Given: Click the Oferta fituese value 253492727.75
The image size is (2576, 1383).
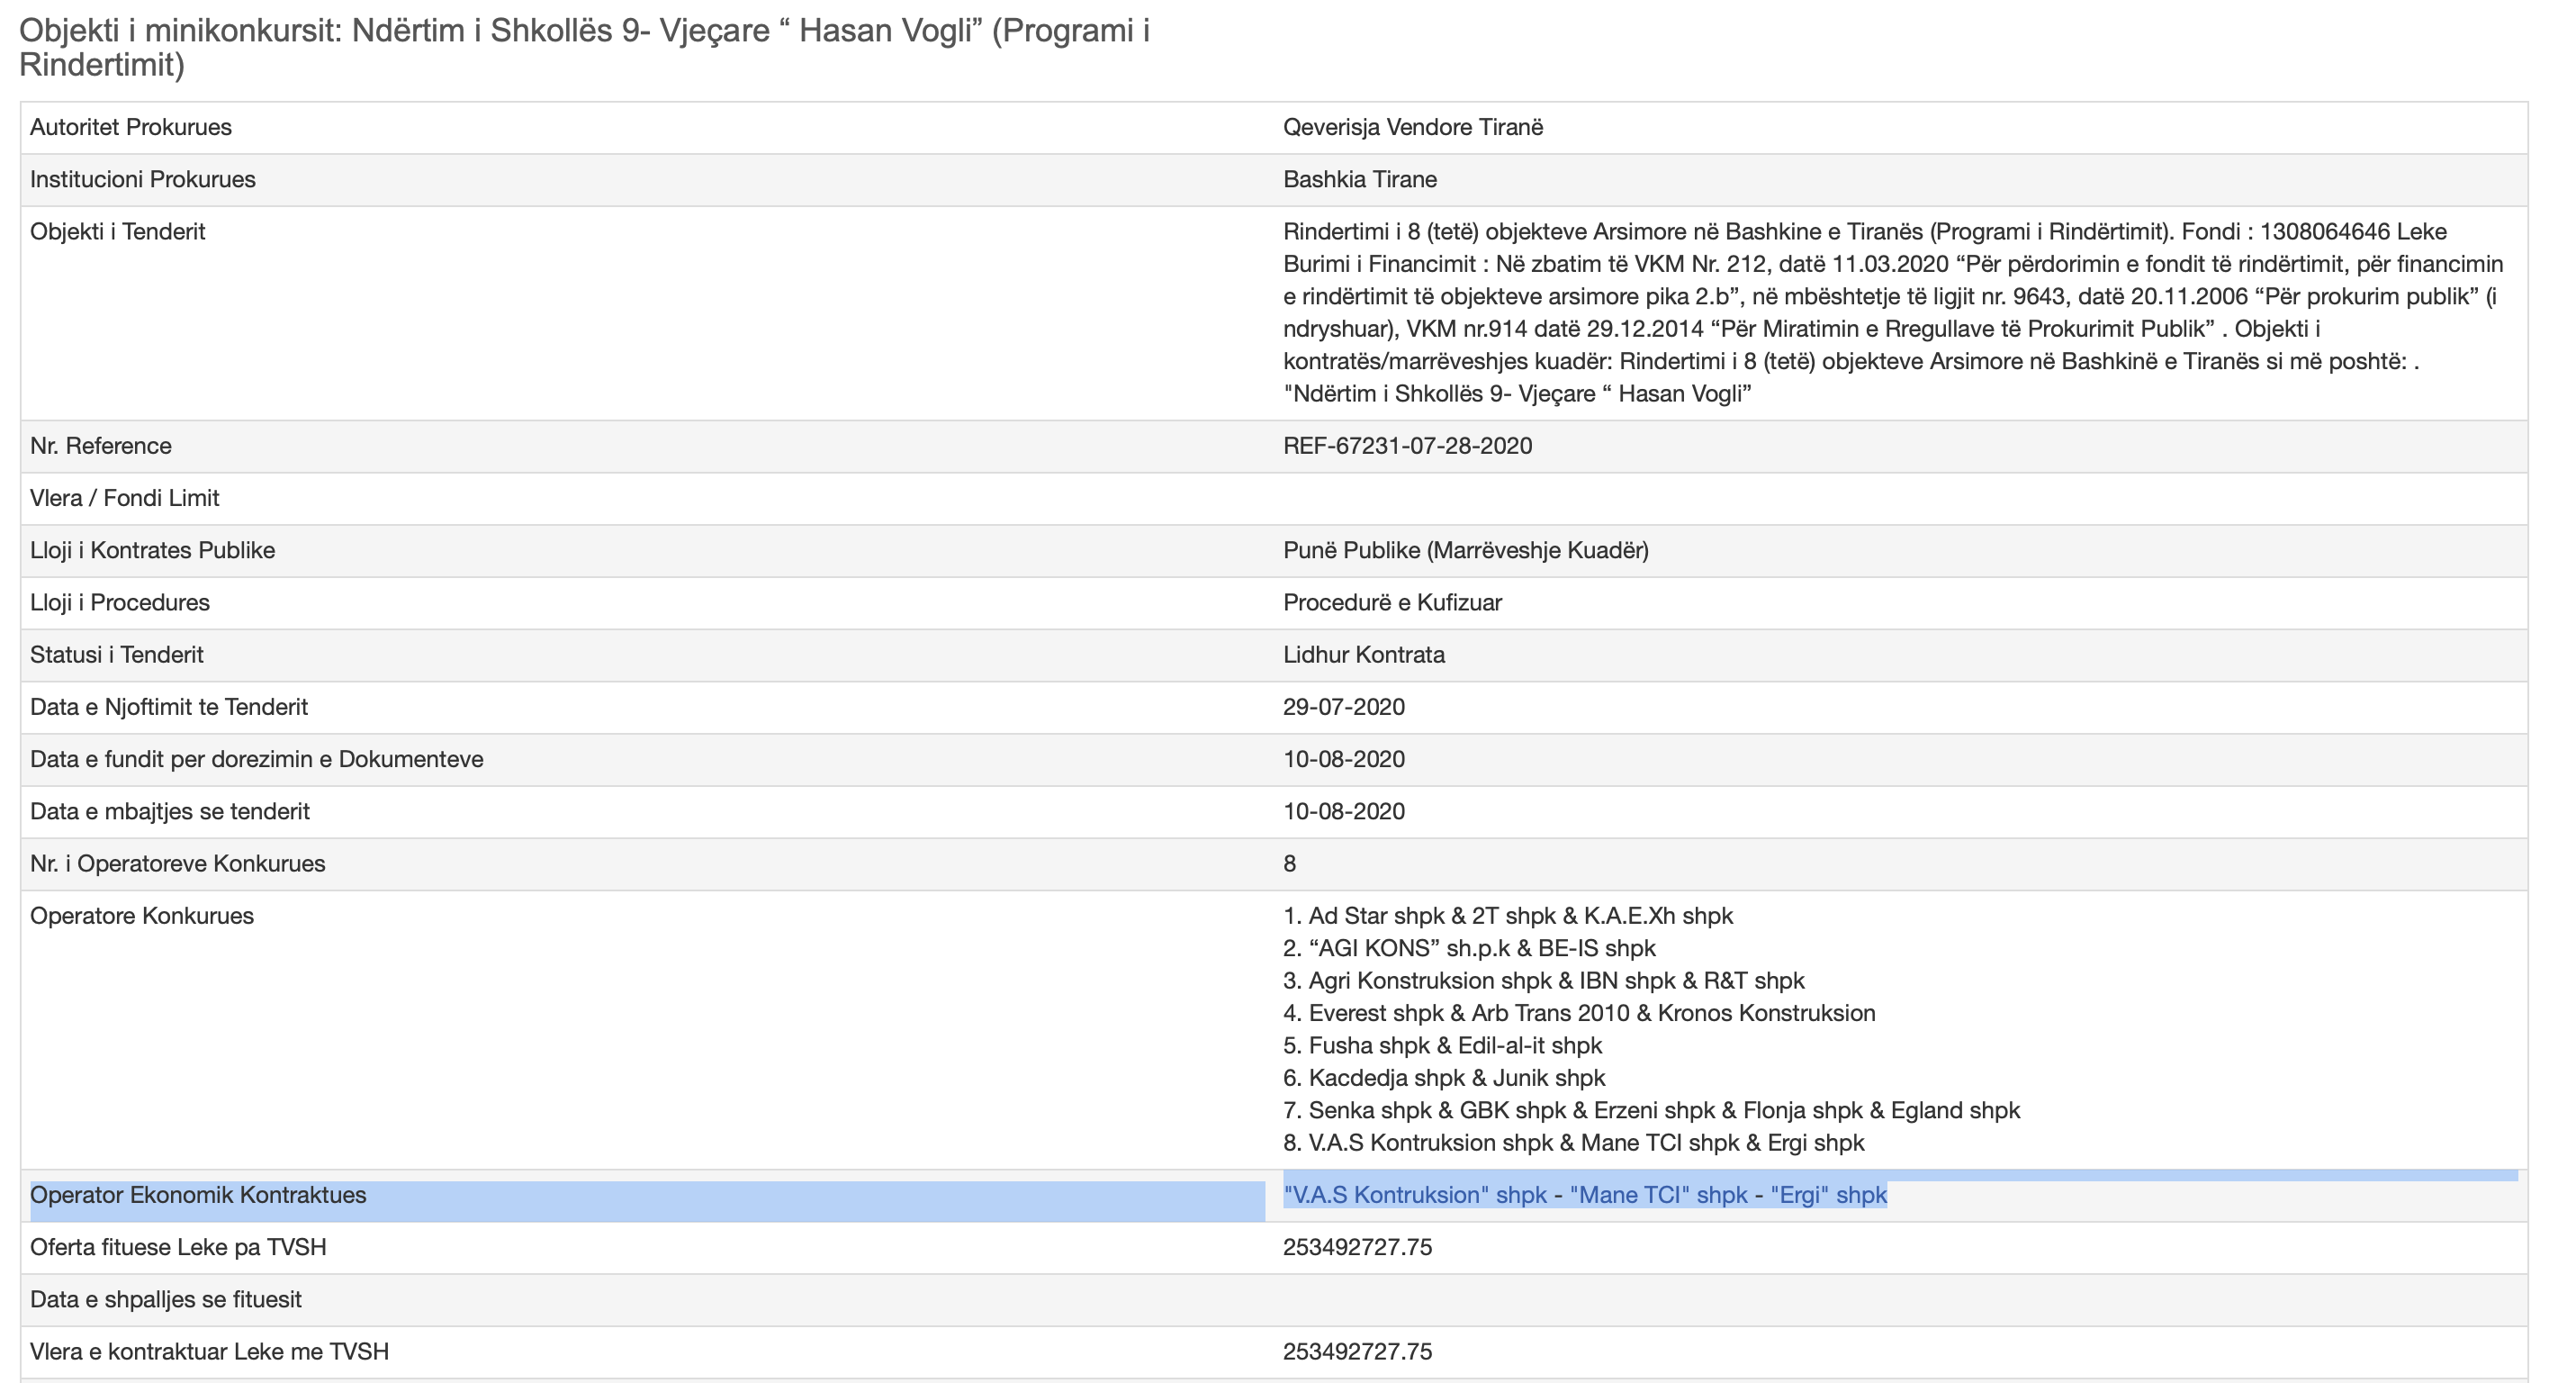Looking at the screenshot, I should point(1357,1247).
